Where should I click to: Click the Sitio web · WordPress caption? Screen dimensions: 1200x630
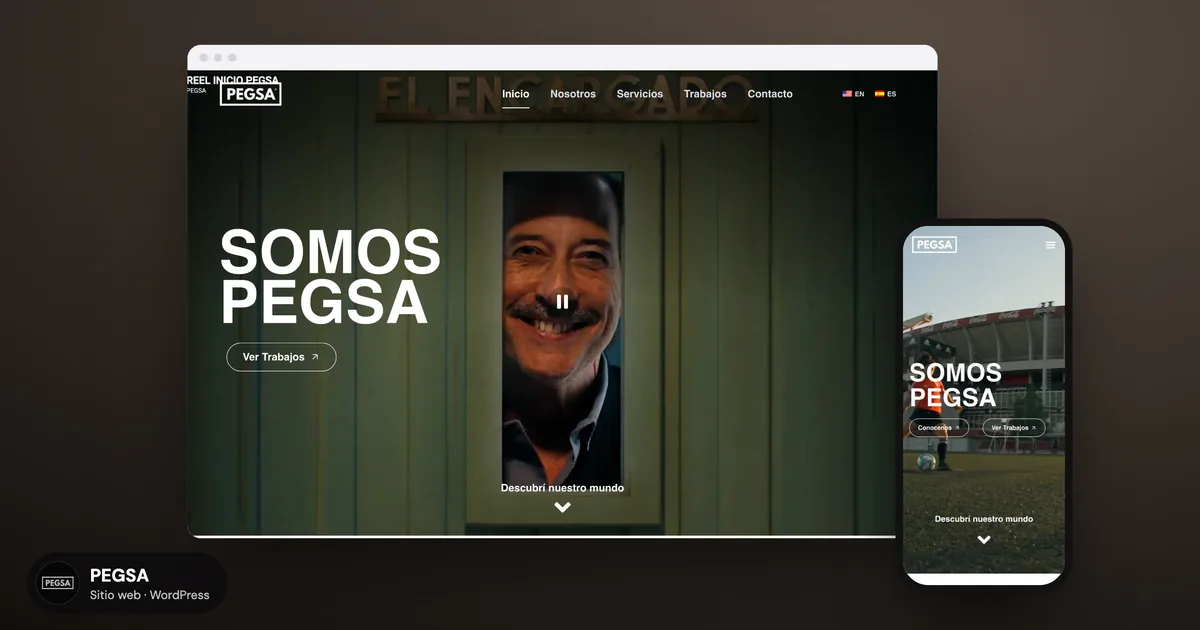pos(150,595)
